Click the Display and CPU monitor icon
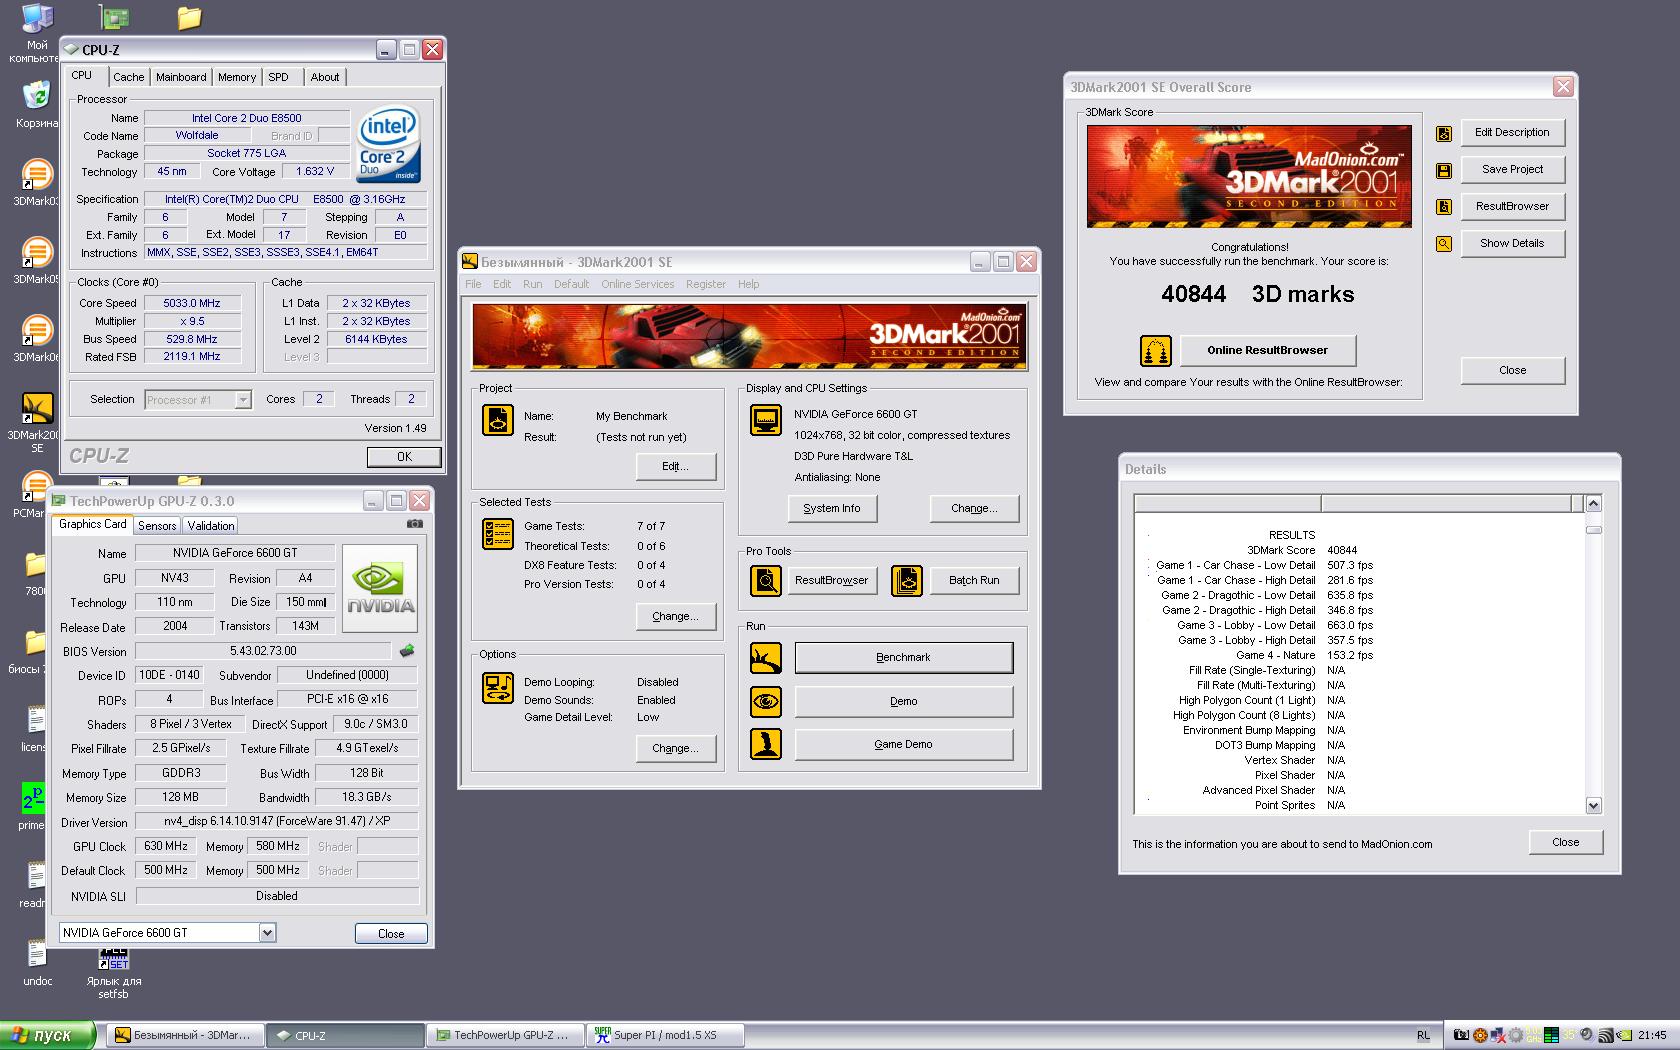 [x=766, y=420]
